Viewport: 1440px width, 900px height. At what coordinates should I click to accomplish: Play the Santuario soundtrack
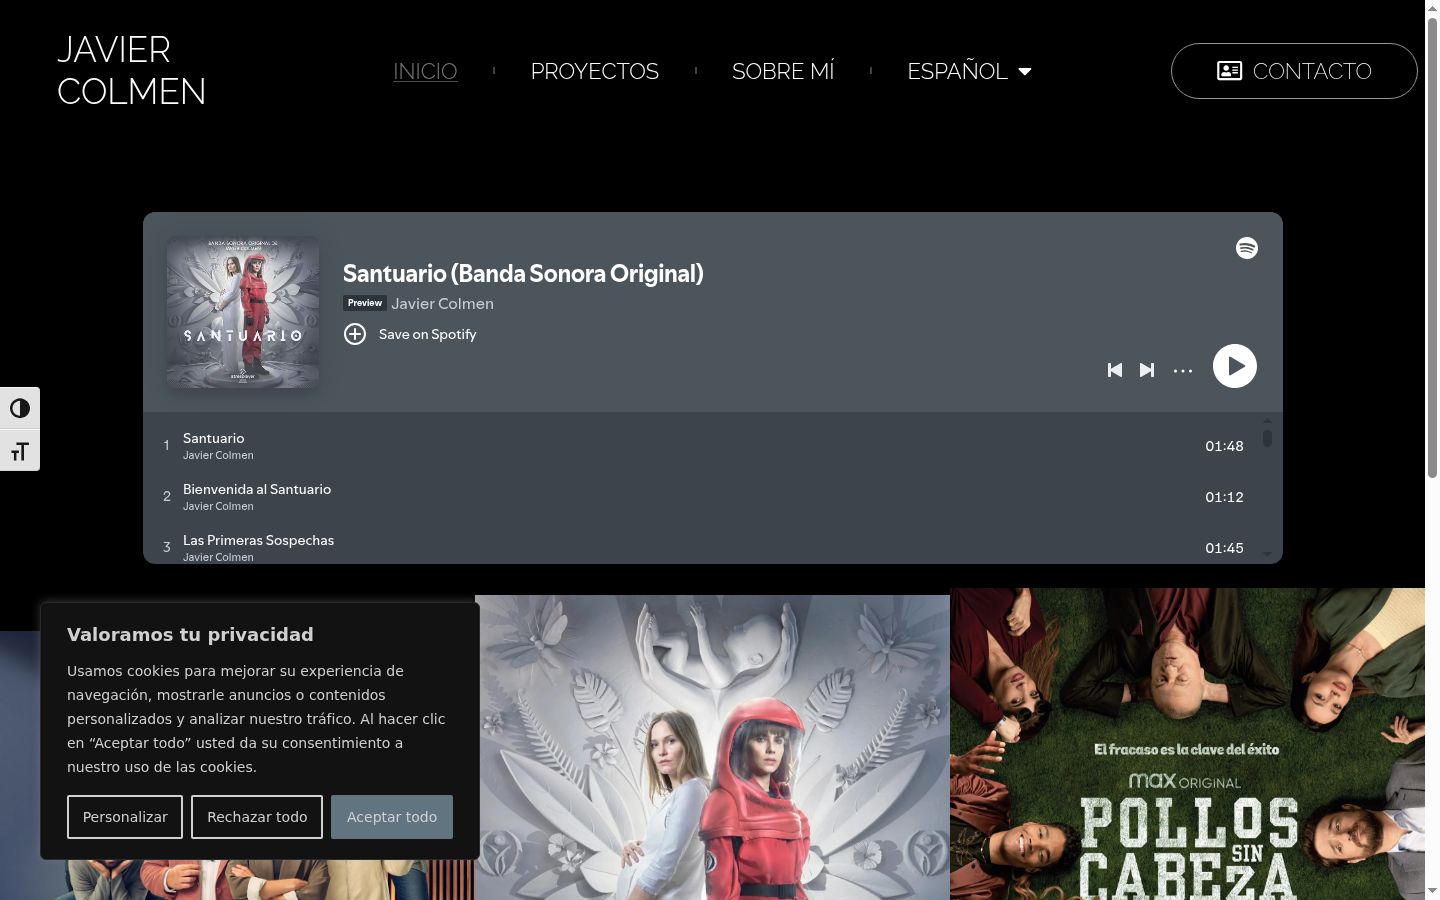coord(1235,366)
